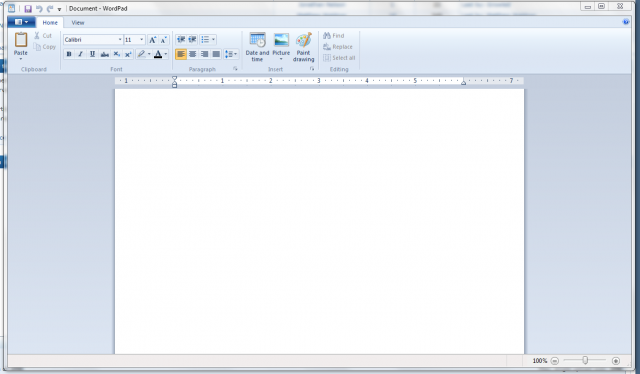The width and height of the screenshot is (640, 374).
Task: Insert Date and time
Action: pos(258,47)
